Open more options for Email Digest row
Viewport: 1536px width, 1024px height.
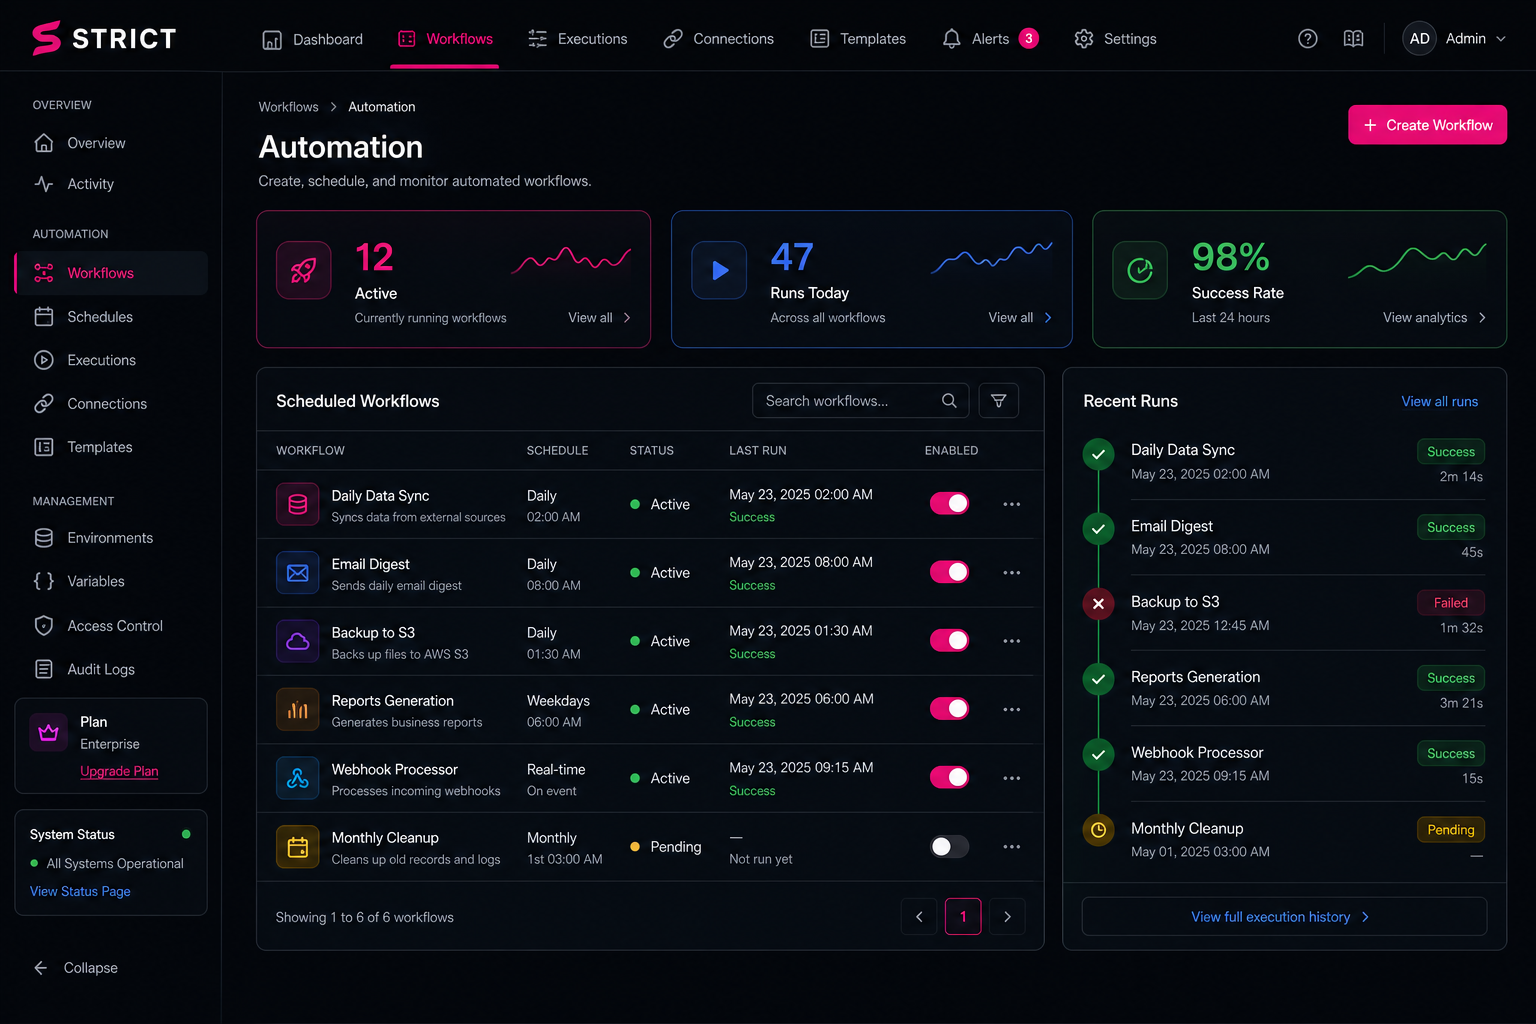coord(1012,573)
